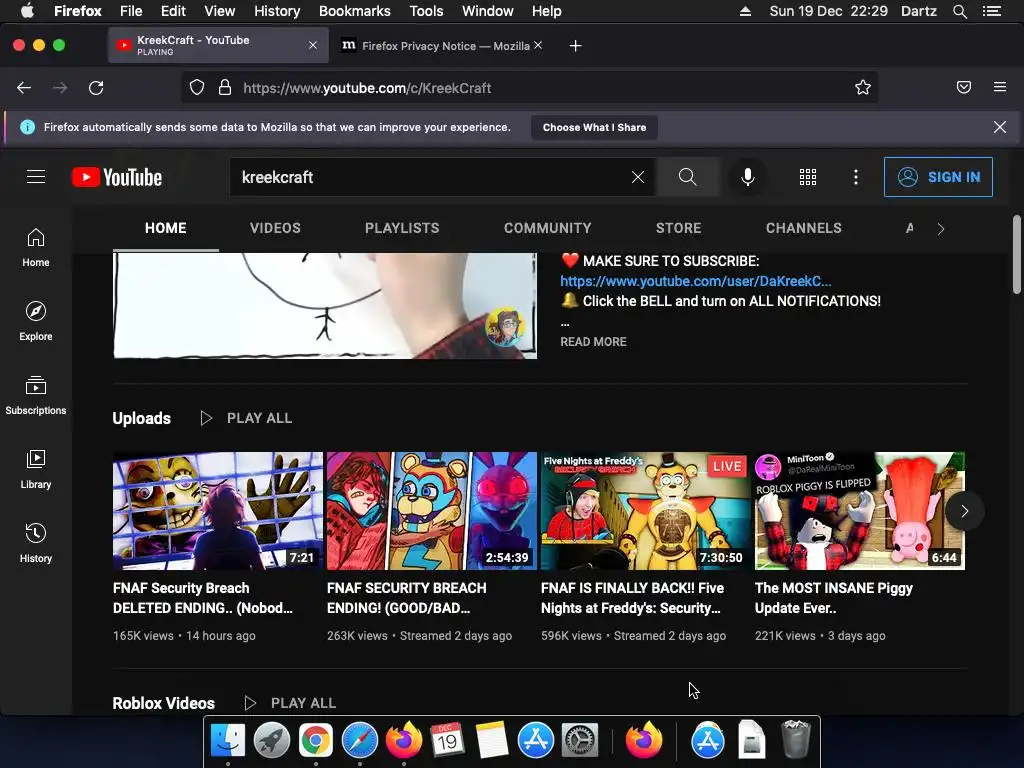Go back in Firefox
This screenshot has width=1024, height=768.
point(24,88)
